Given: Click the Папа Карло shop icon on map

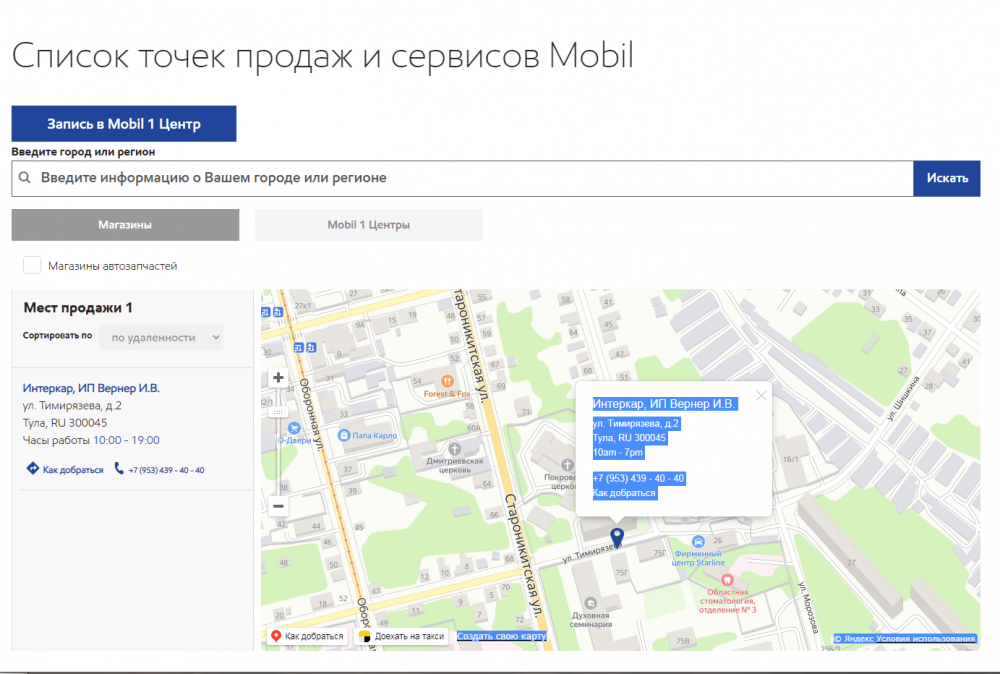Looking at the screenshot, I should (344, 436).
